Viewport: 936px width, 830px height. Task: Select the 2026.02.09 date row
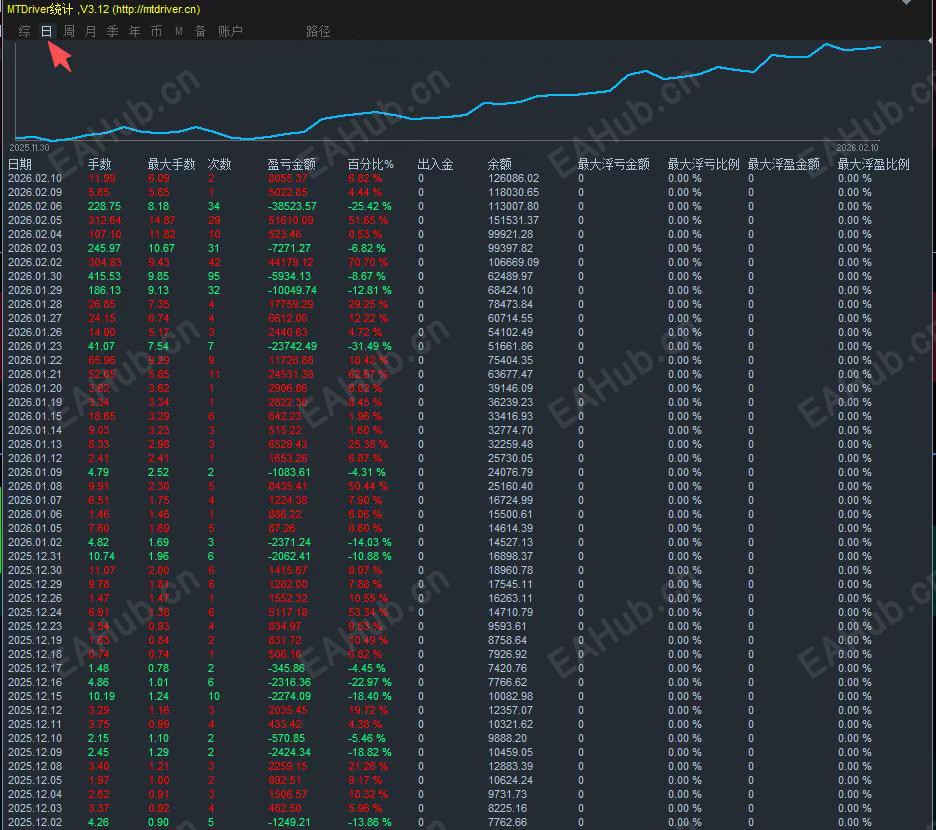35,192
